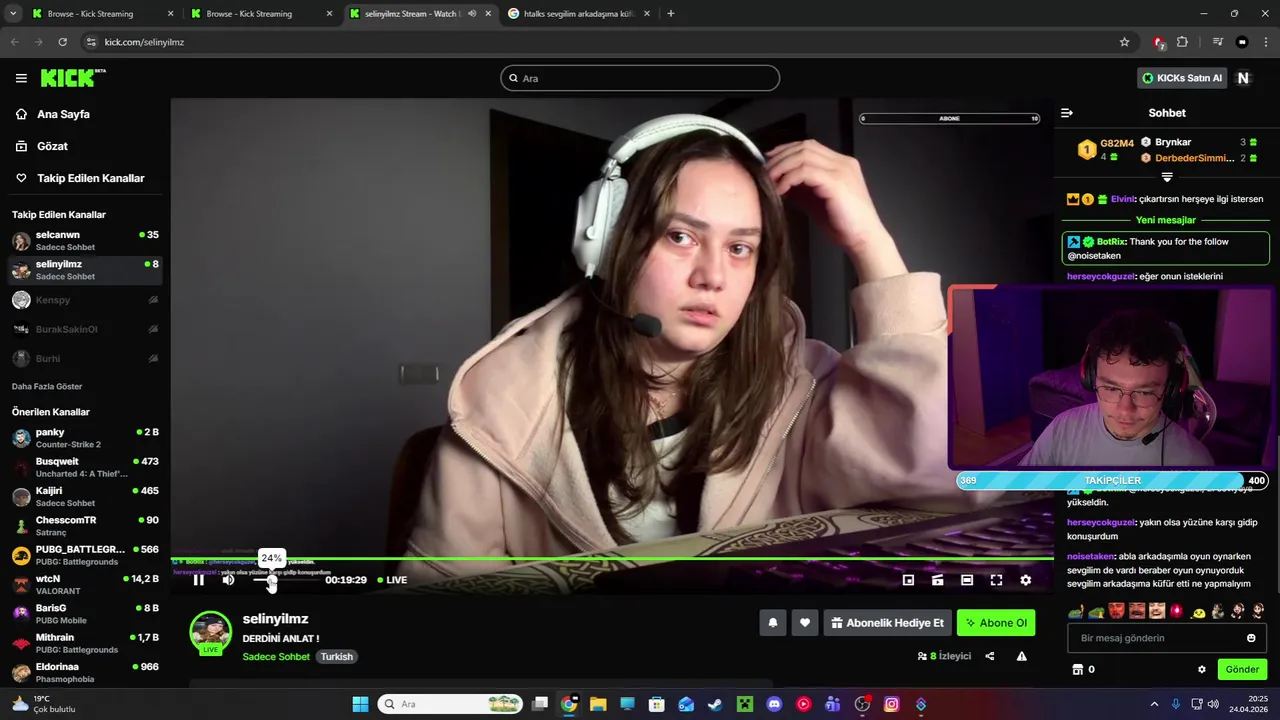Expand Daha Fazla Göster list
The image size is (1280, 720).
coord(47,386)
